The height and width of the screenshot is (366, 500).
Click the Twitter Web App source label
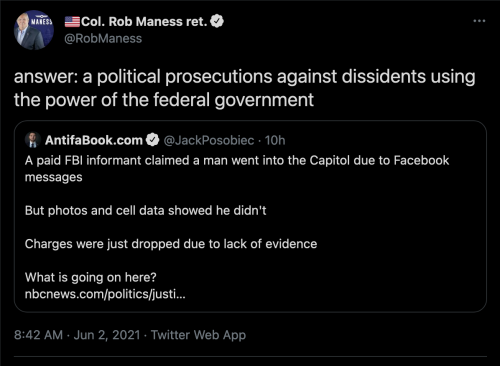tap(198, 335)
